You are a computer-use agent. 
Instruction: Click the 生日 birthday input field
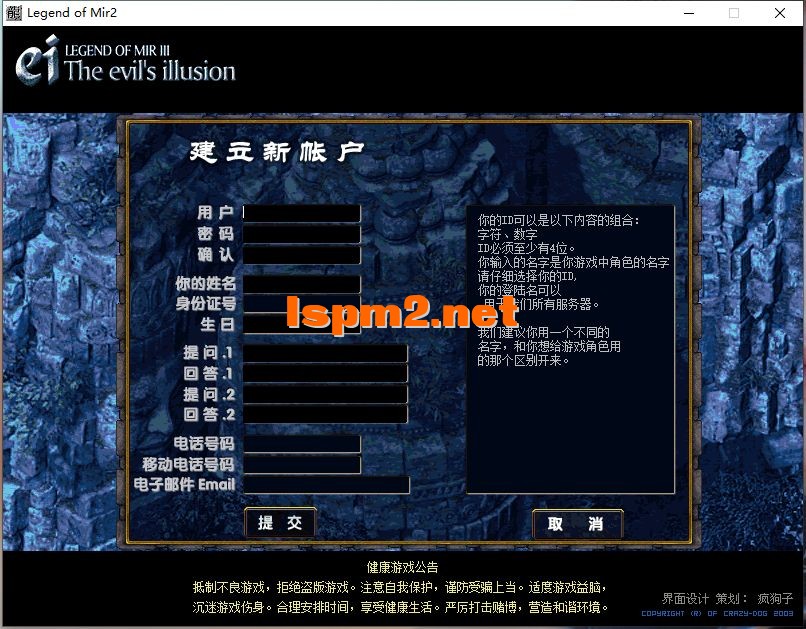(x=302, y=325)
